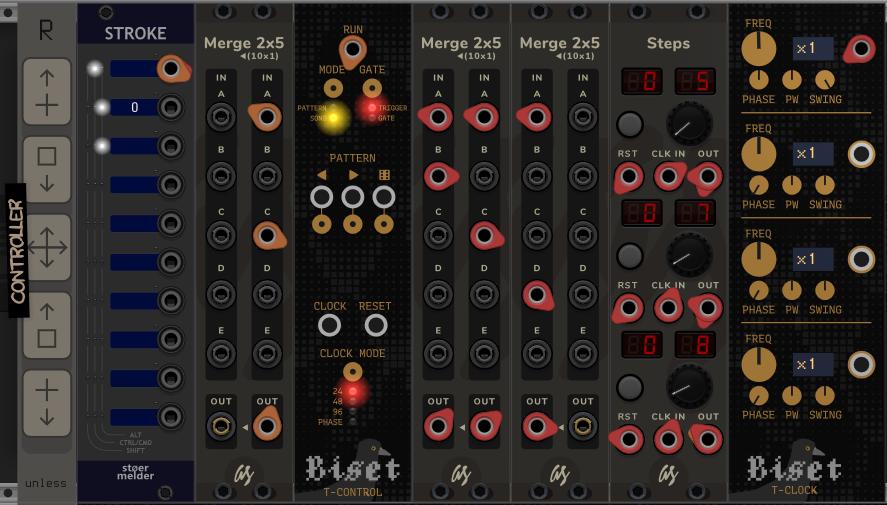Click the orange-cabled OUT jack on leftmost Merge
Screen dimensions: 887x505
(266, 426)
